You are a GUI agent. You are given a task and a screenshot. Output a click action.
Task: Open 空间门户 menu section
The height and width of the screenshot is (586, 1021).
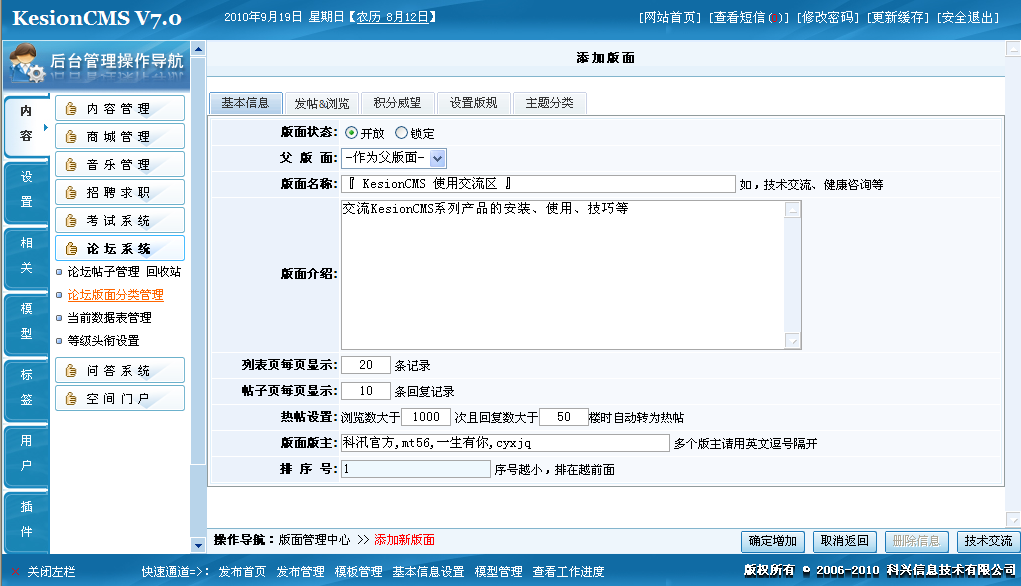click(120, 398)
